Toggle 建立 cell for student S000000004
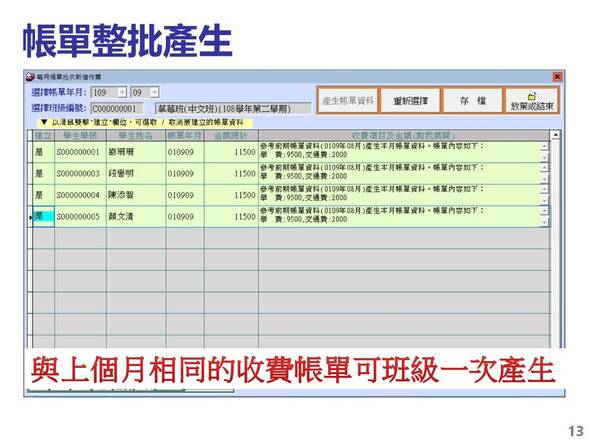 point(43,195)
